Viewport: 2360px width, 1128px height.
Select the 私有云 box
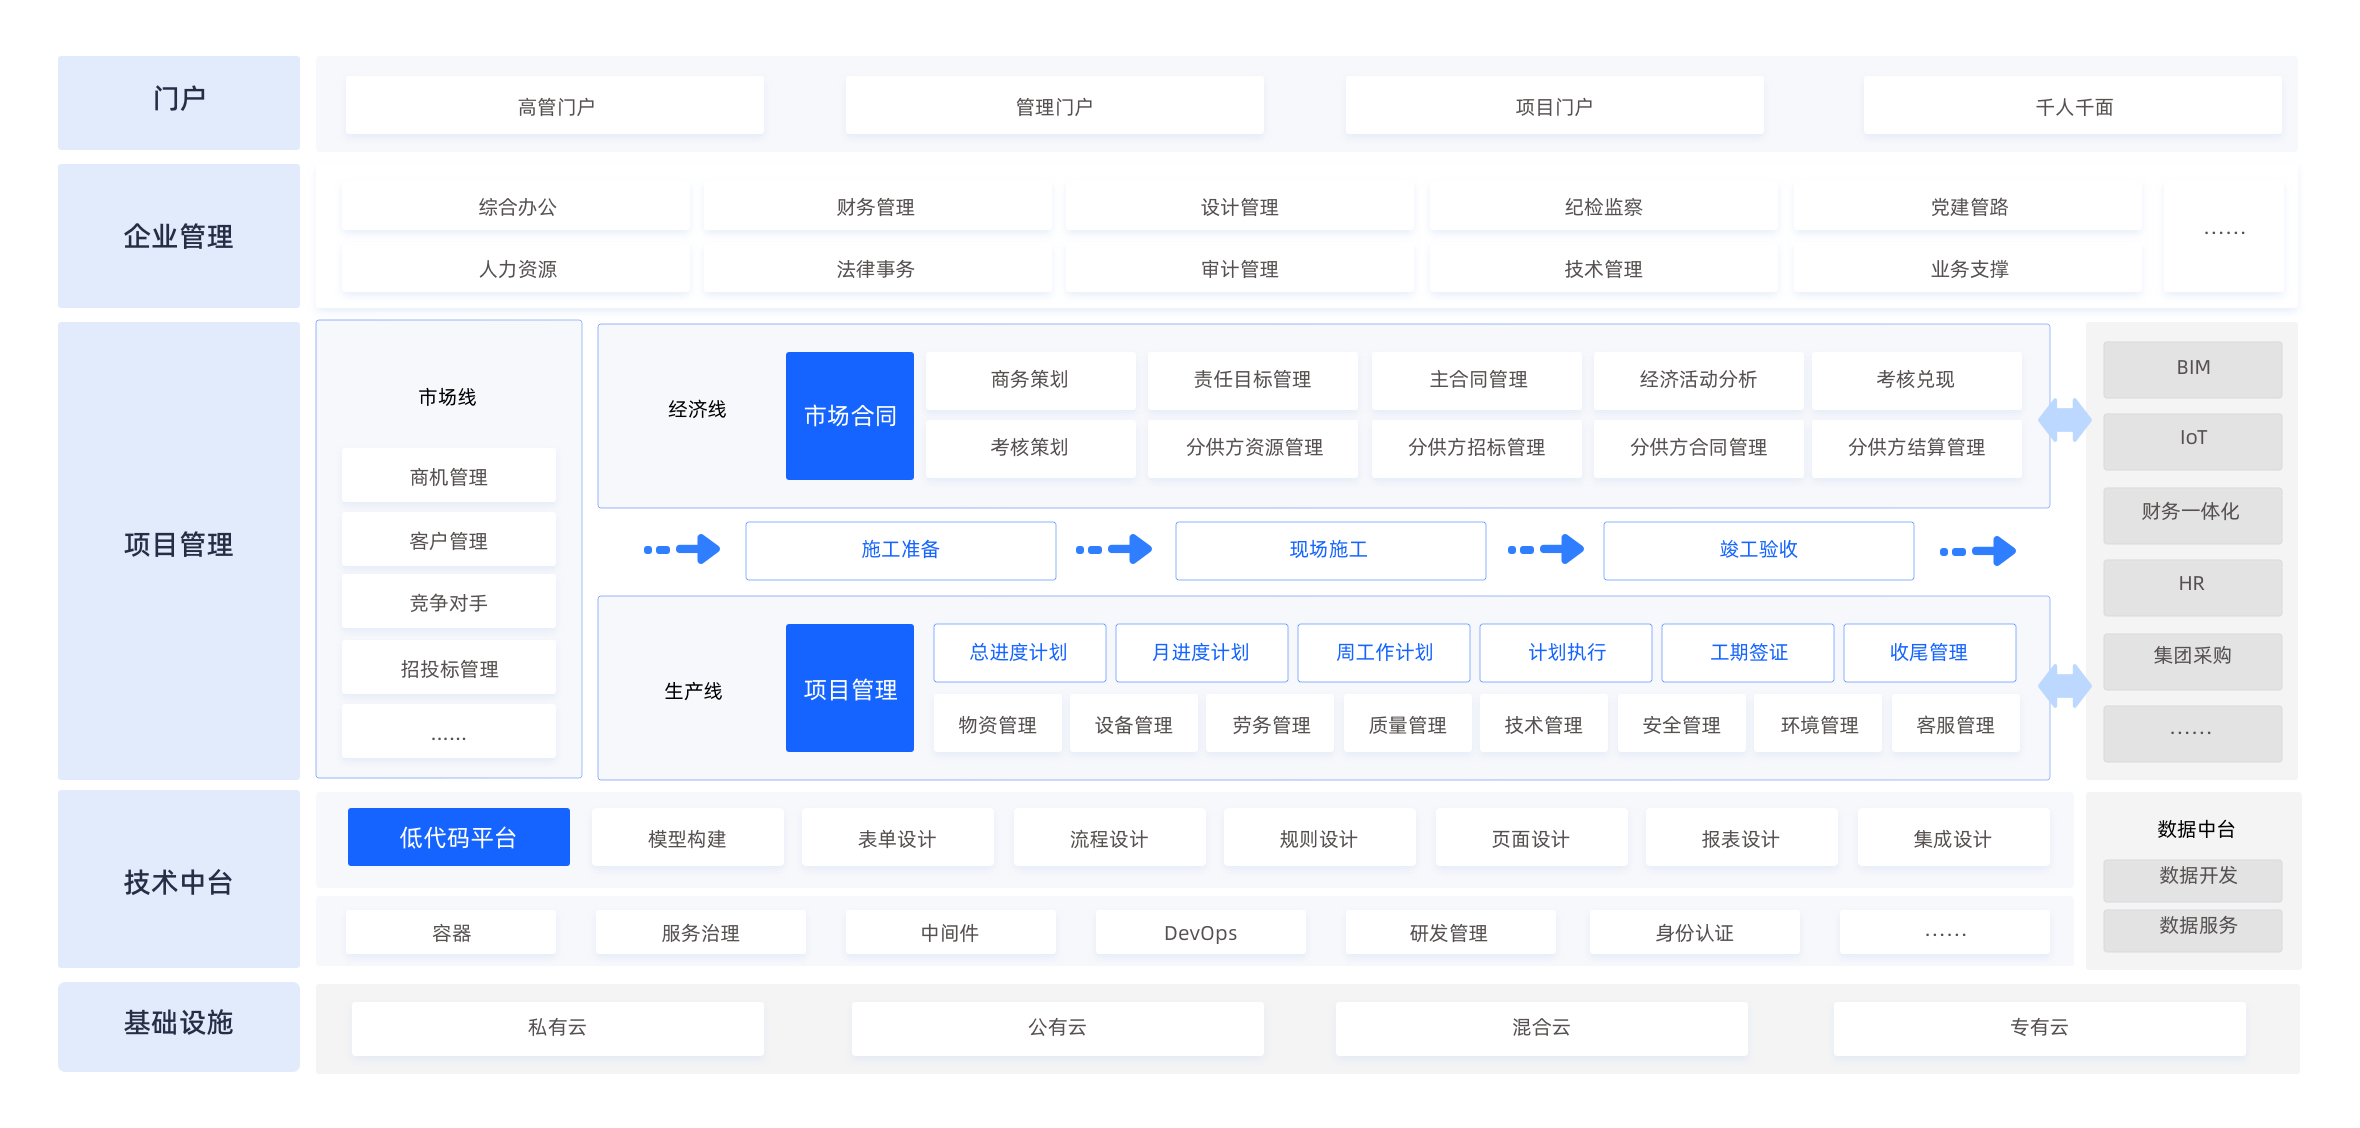[x=558, y=1028]
